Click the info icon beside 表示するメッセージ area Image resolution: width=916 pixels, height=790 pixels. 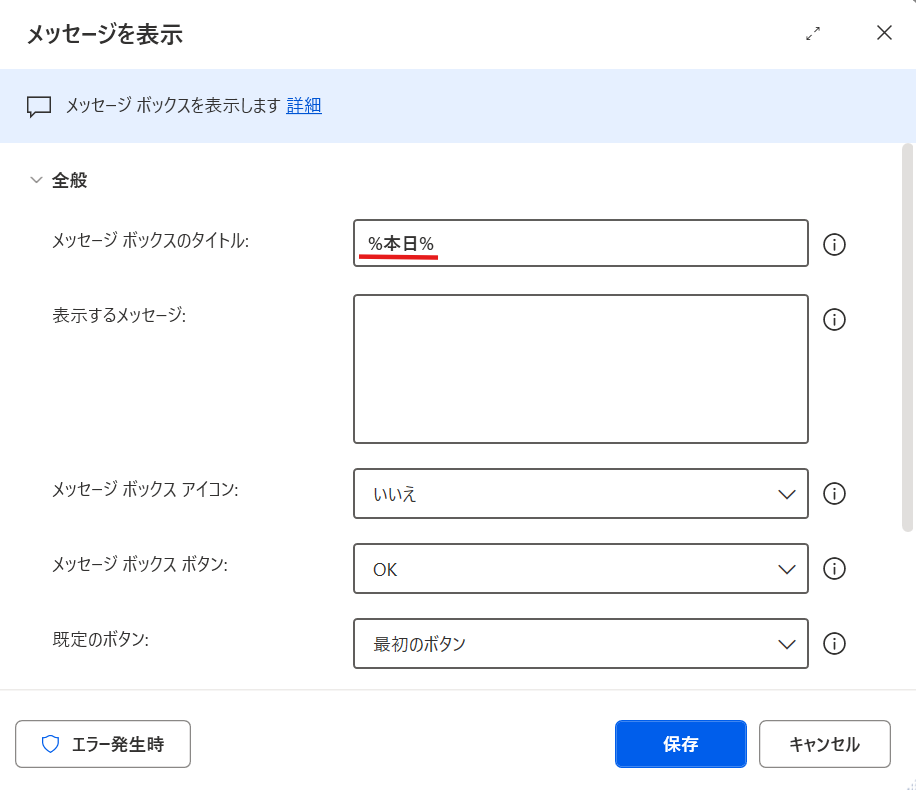pos(834,319)
